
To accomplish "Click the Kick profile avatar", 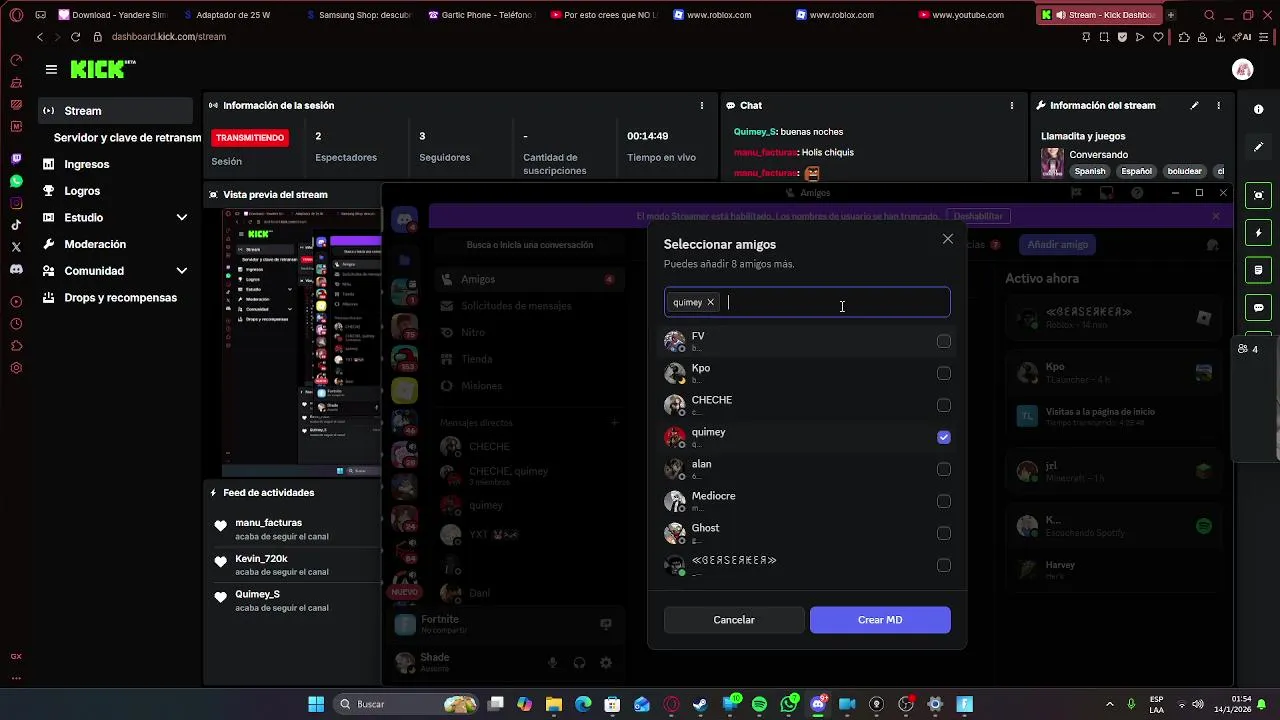I will (1243, 69).
